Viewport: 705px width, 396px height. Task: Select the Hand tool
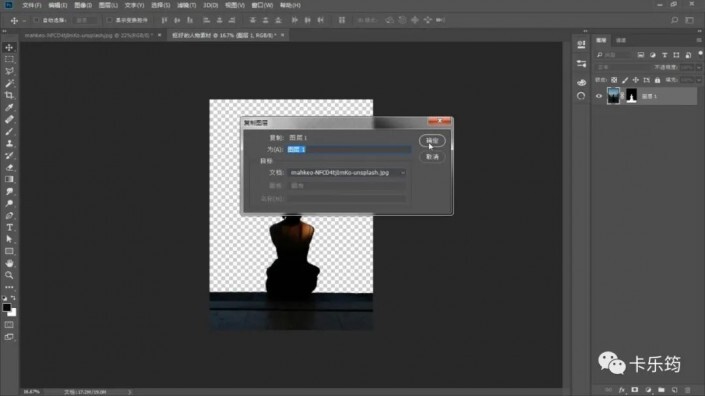tap(9, 263)
